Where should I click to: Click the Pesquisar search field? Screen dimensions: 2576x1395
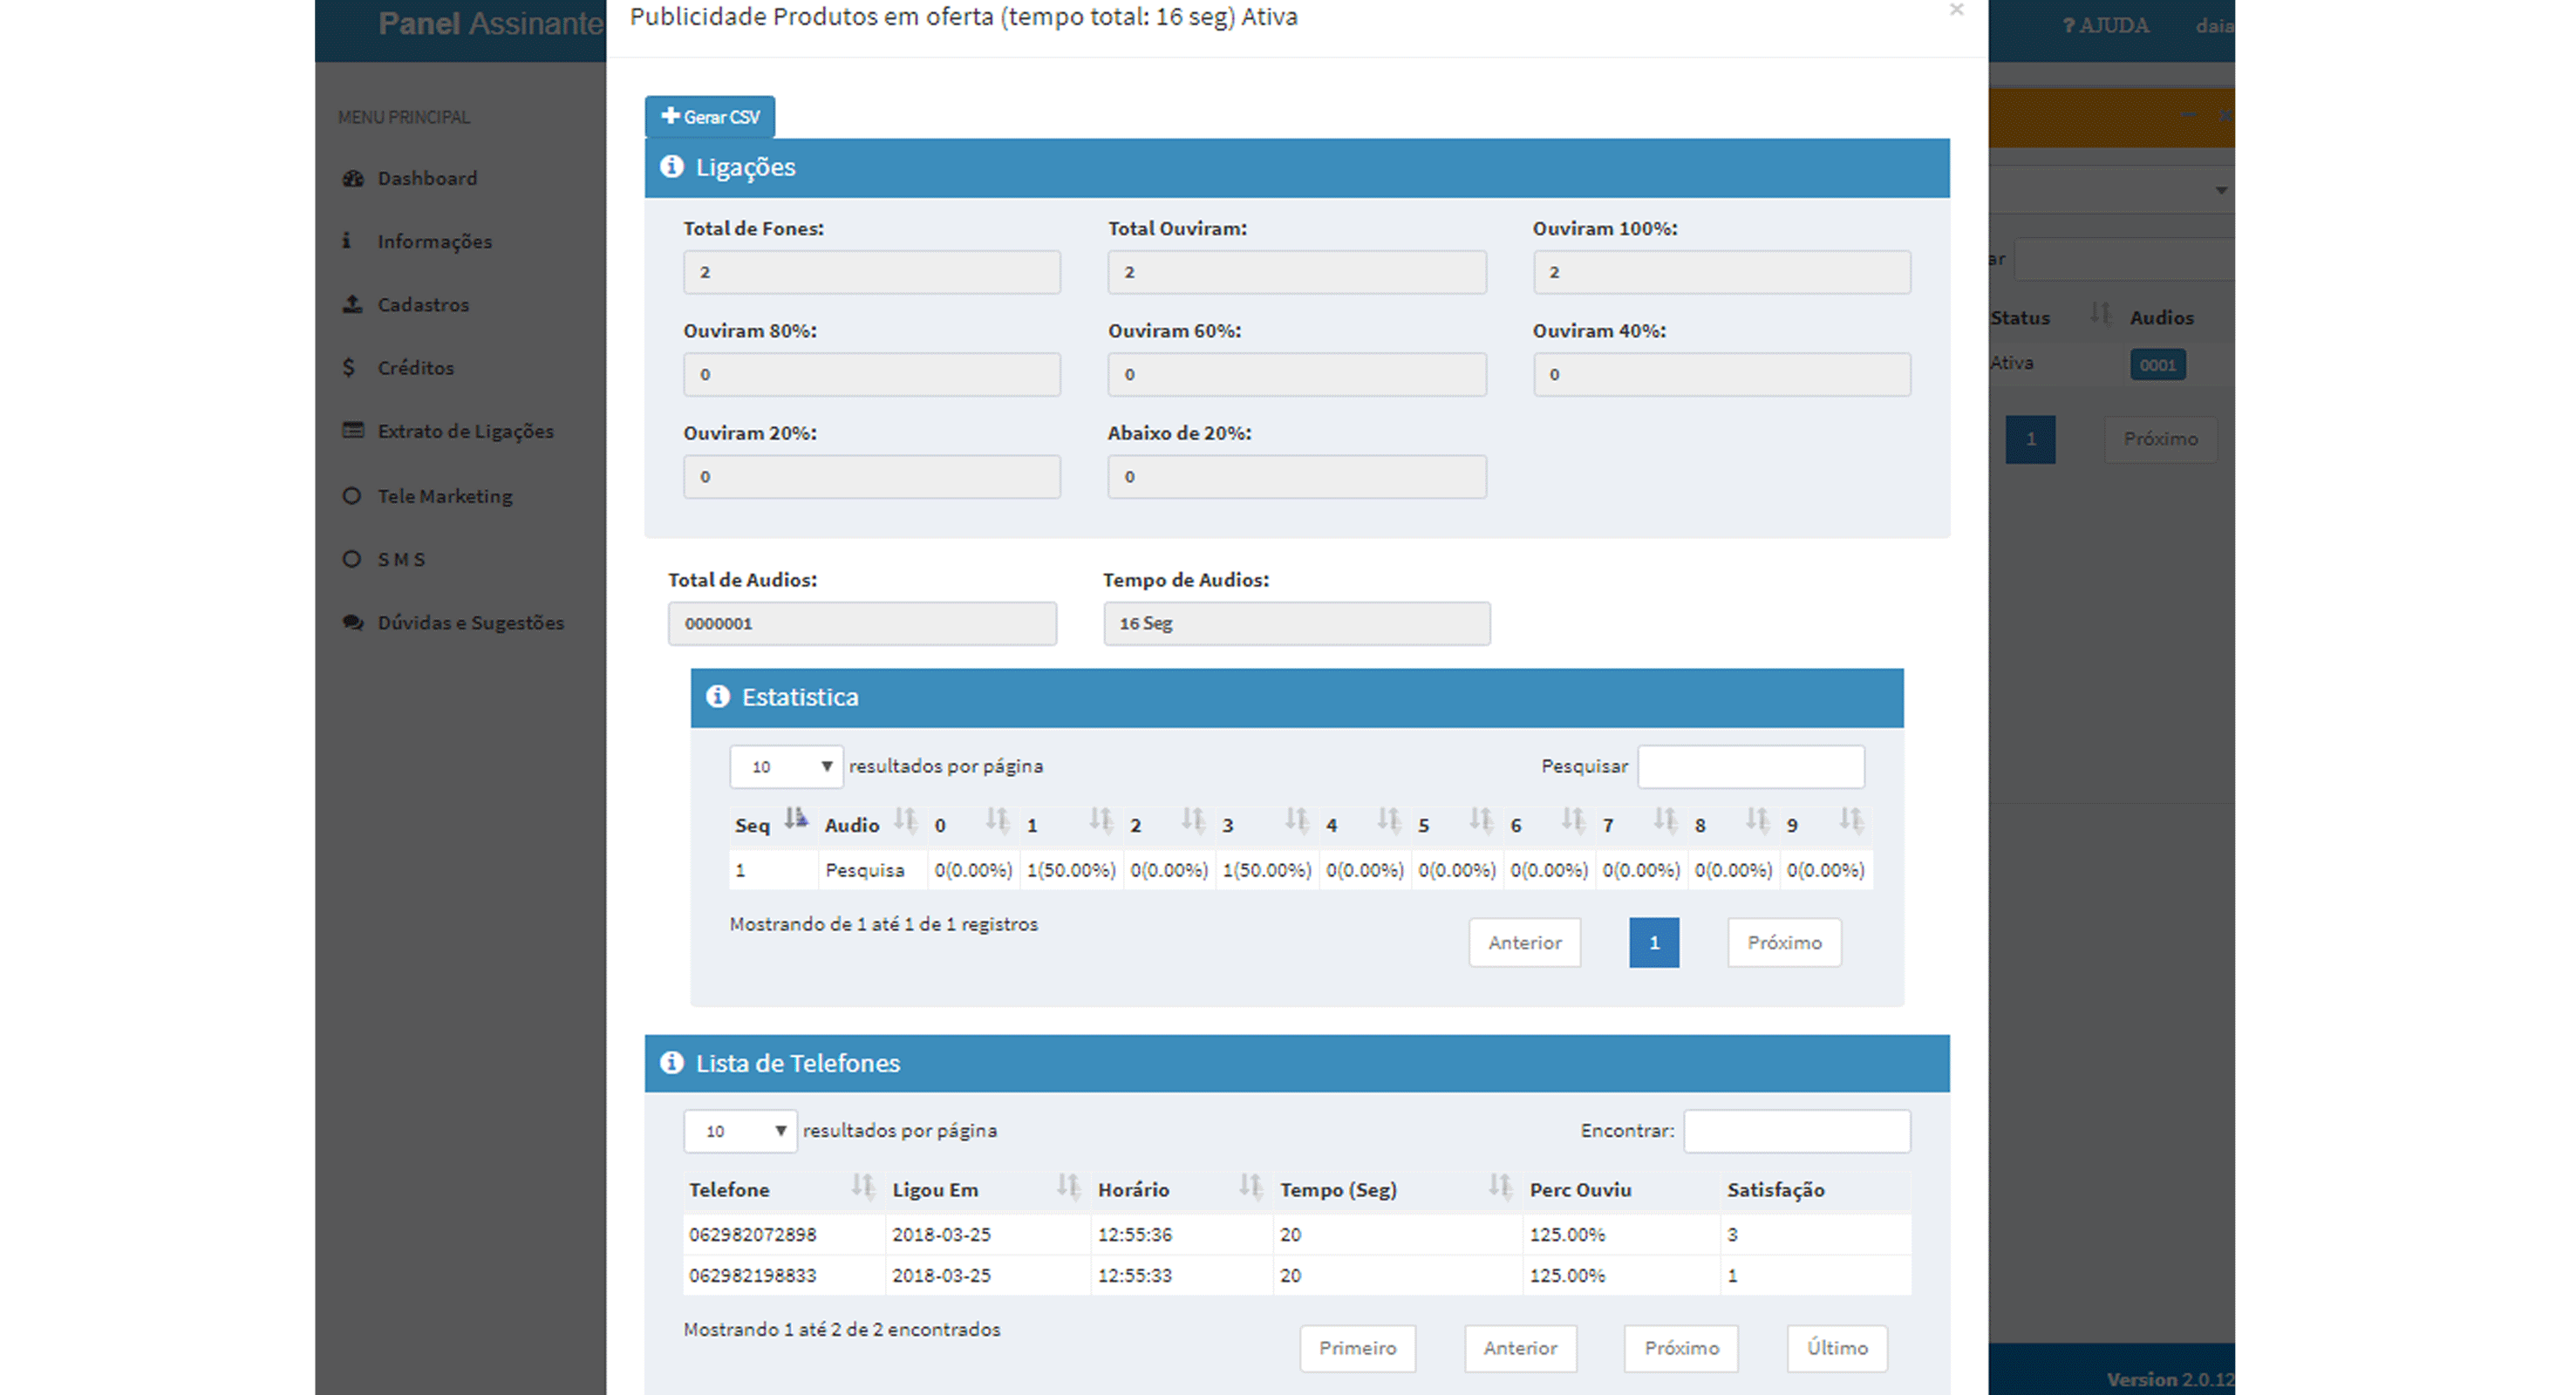[1750, 766]
